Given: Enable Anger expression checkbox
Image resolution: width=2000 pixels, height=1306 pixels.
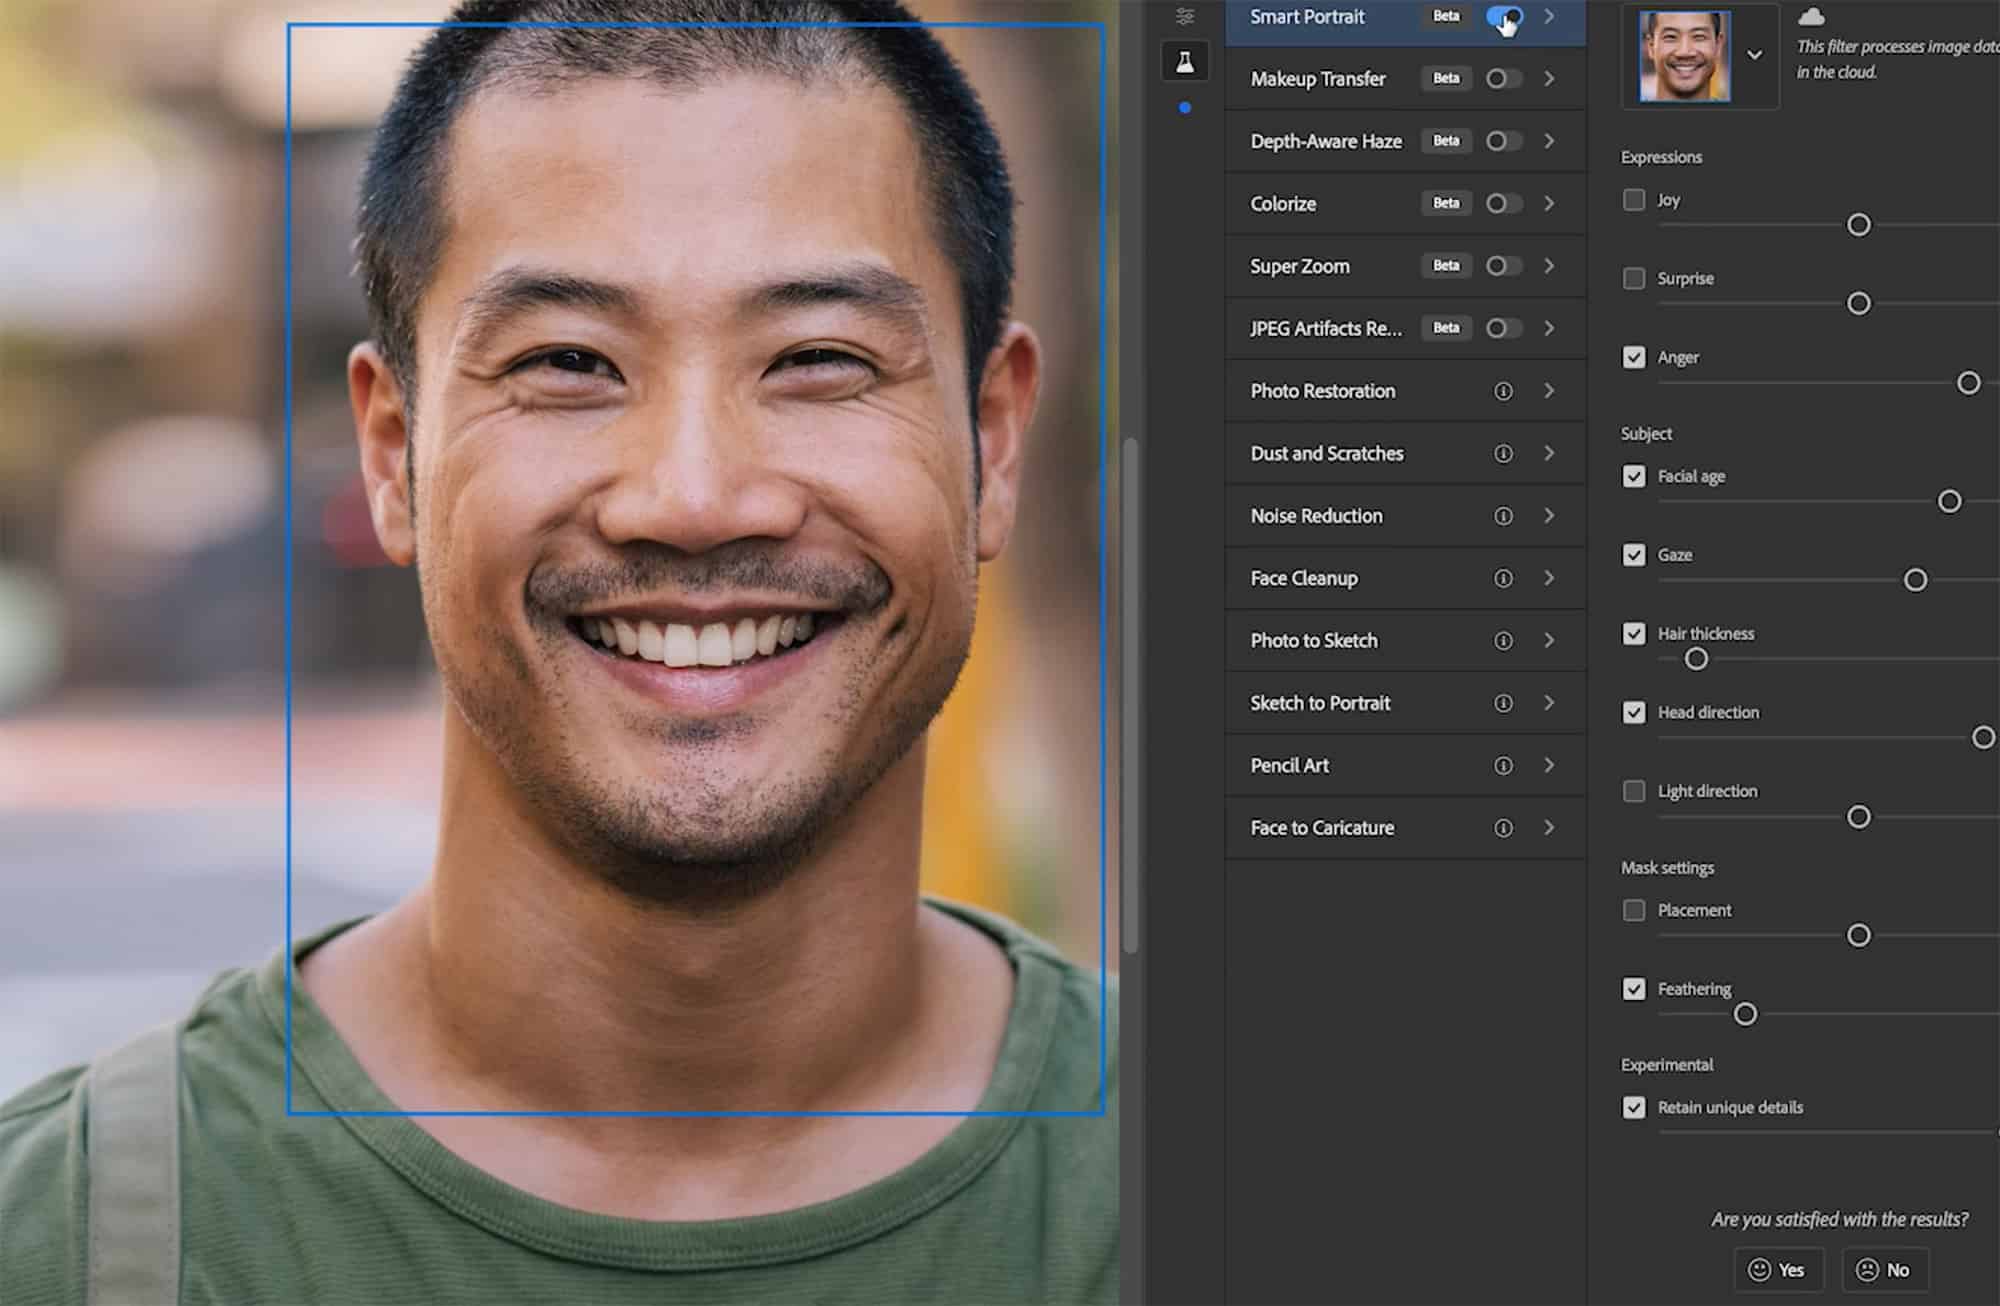Looking at the screenshot, I should 1634,357.
